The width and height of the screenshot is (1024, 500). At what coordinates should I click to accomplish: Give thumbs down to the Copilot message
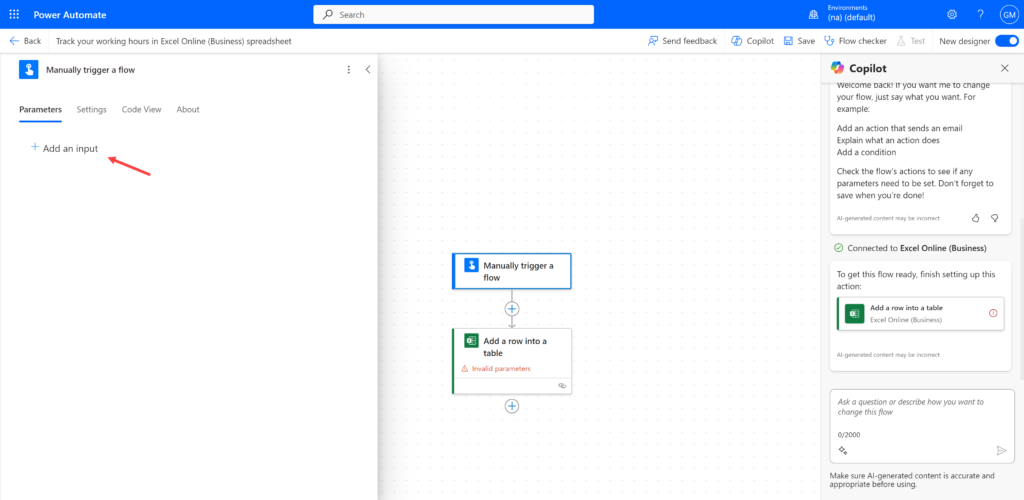click(x=995, y=218)
